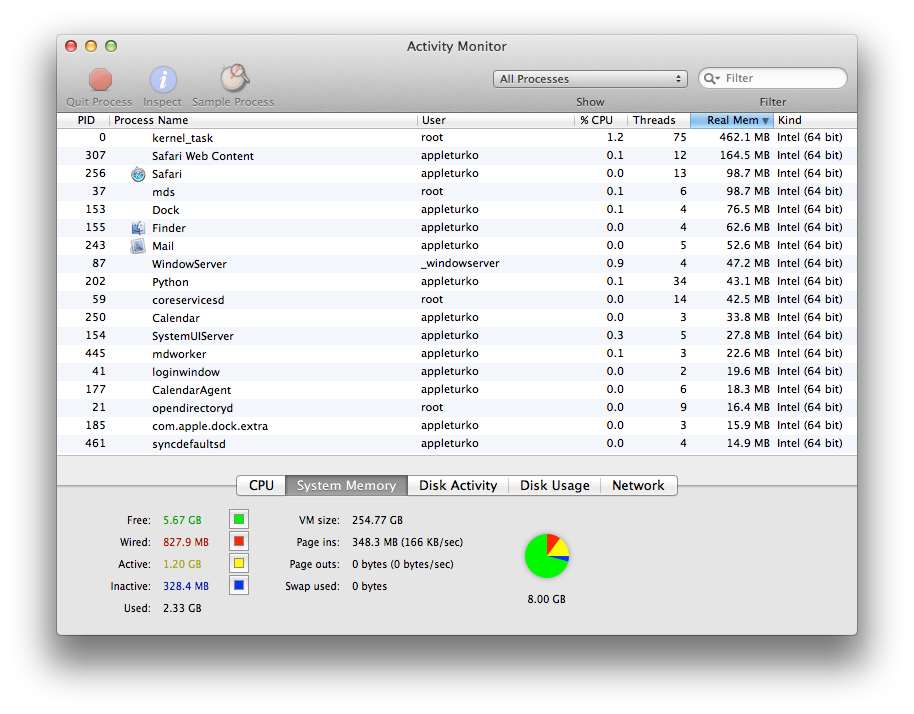Click the red Wired memory color swatch

(x=239, y=541)
